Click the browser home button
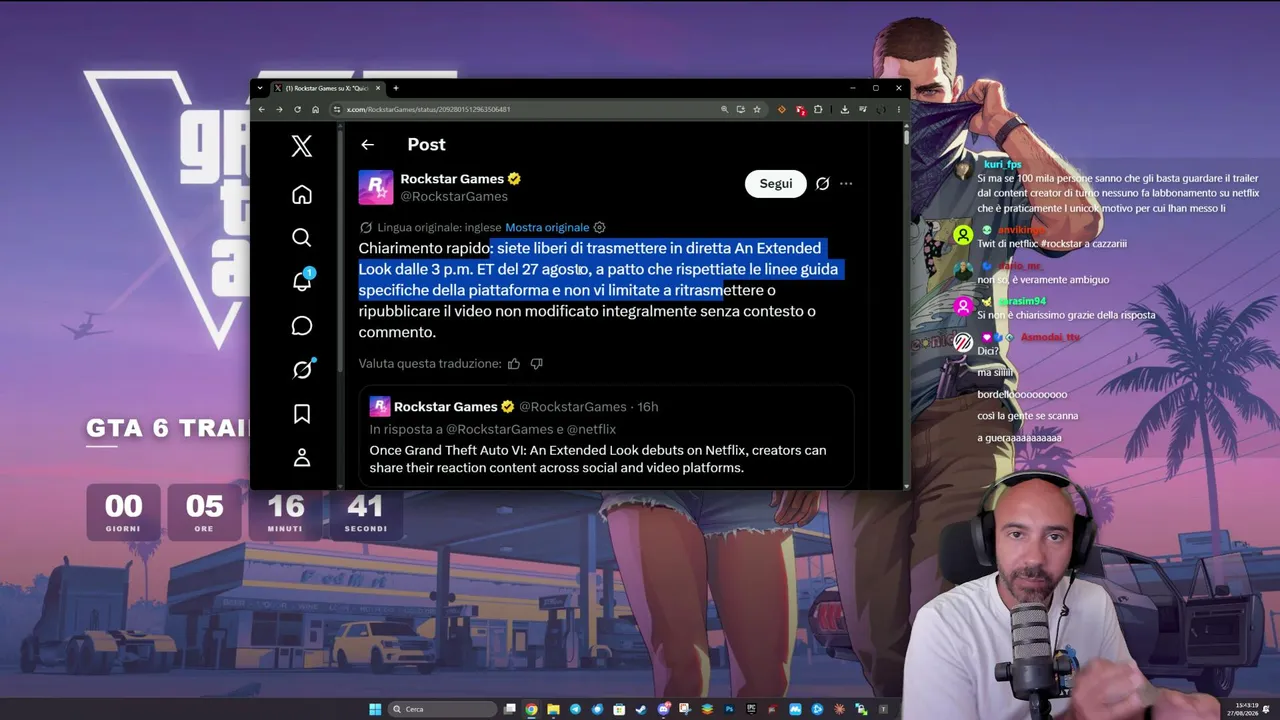 coord(315,109)
